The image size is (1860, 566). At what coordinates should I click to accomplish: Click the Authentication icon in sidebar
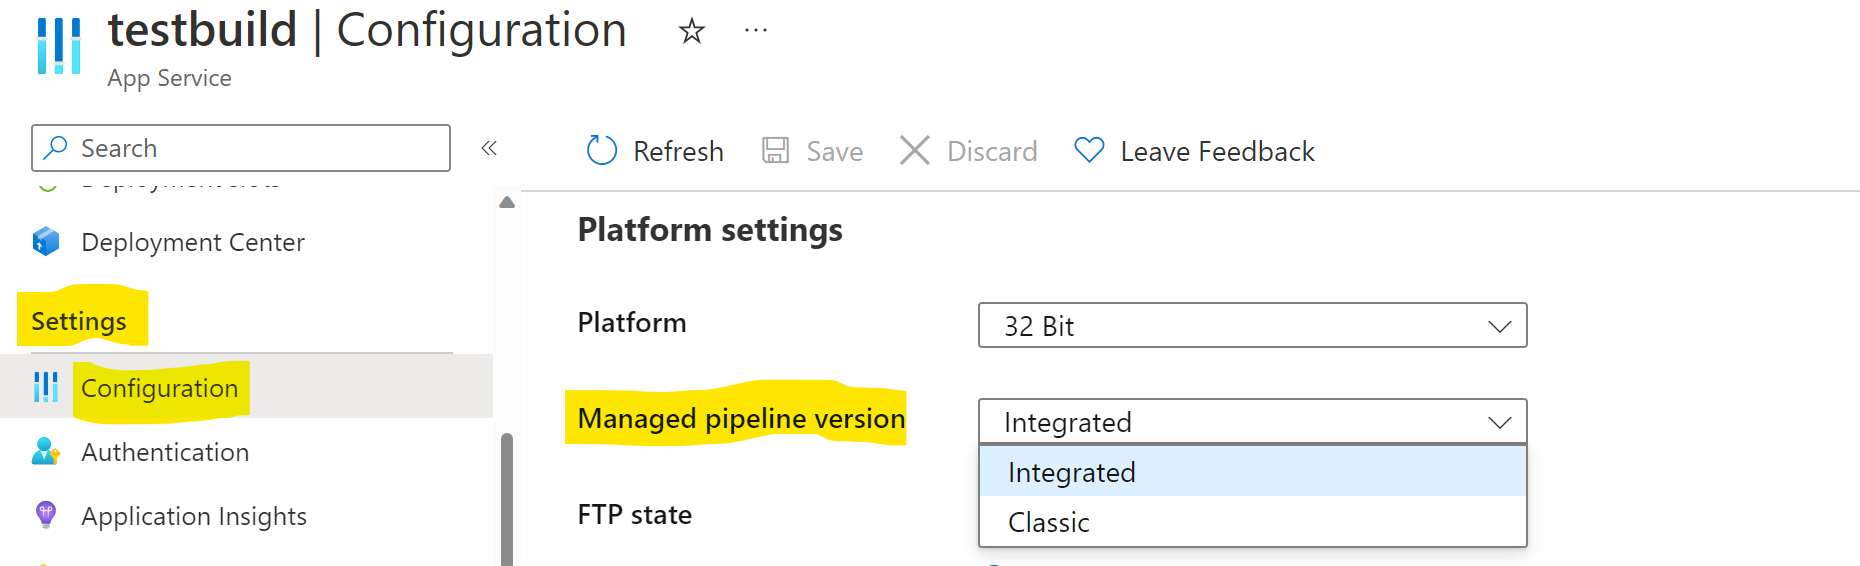tap(46, 452)
